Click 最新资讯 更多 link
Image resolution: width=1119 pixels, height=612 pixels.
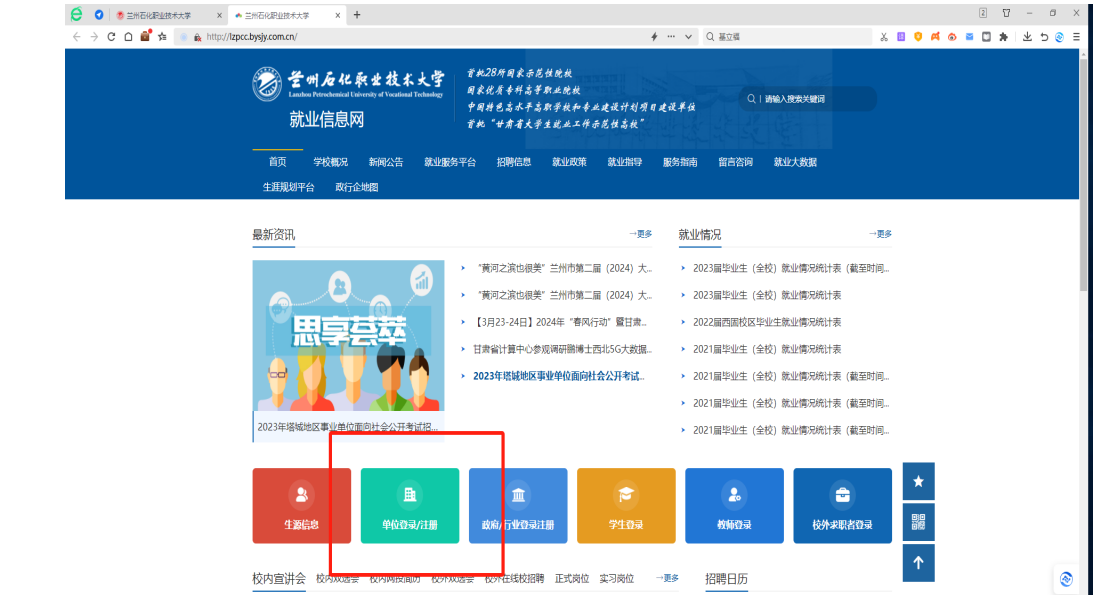[641, 234]
